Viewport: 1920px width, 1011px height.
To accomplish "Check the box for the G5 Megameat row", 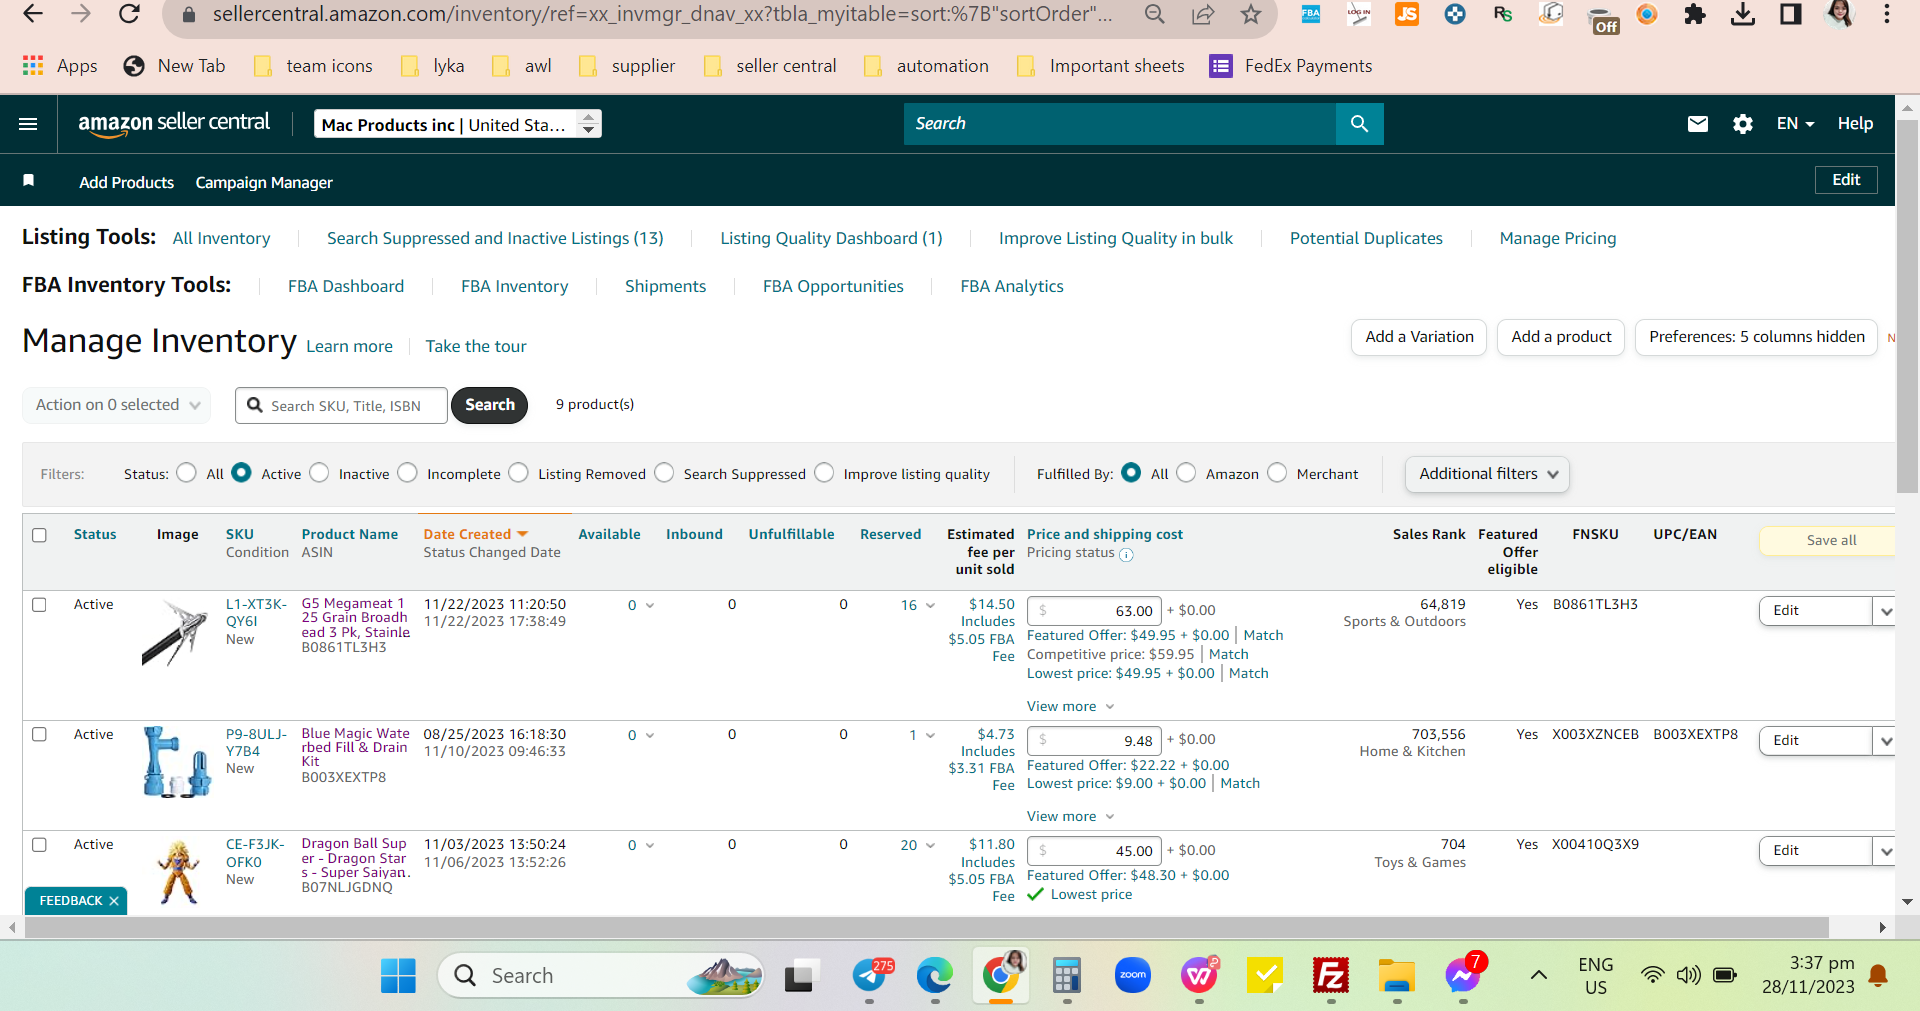I will (39, 605).
